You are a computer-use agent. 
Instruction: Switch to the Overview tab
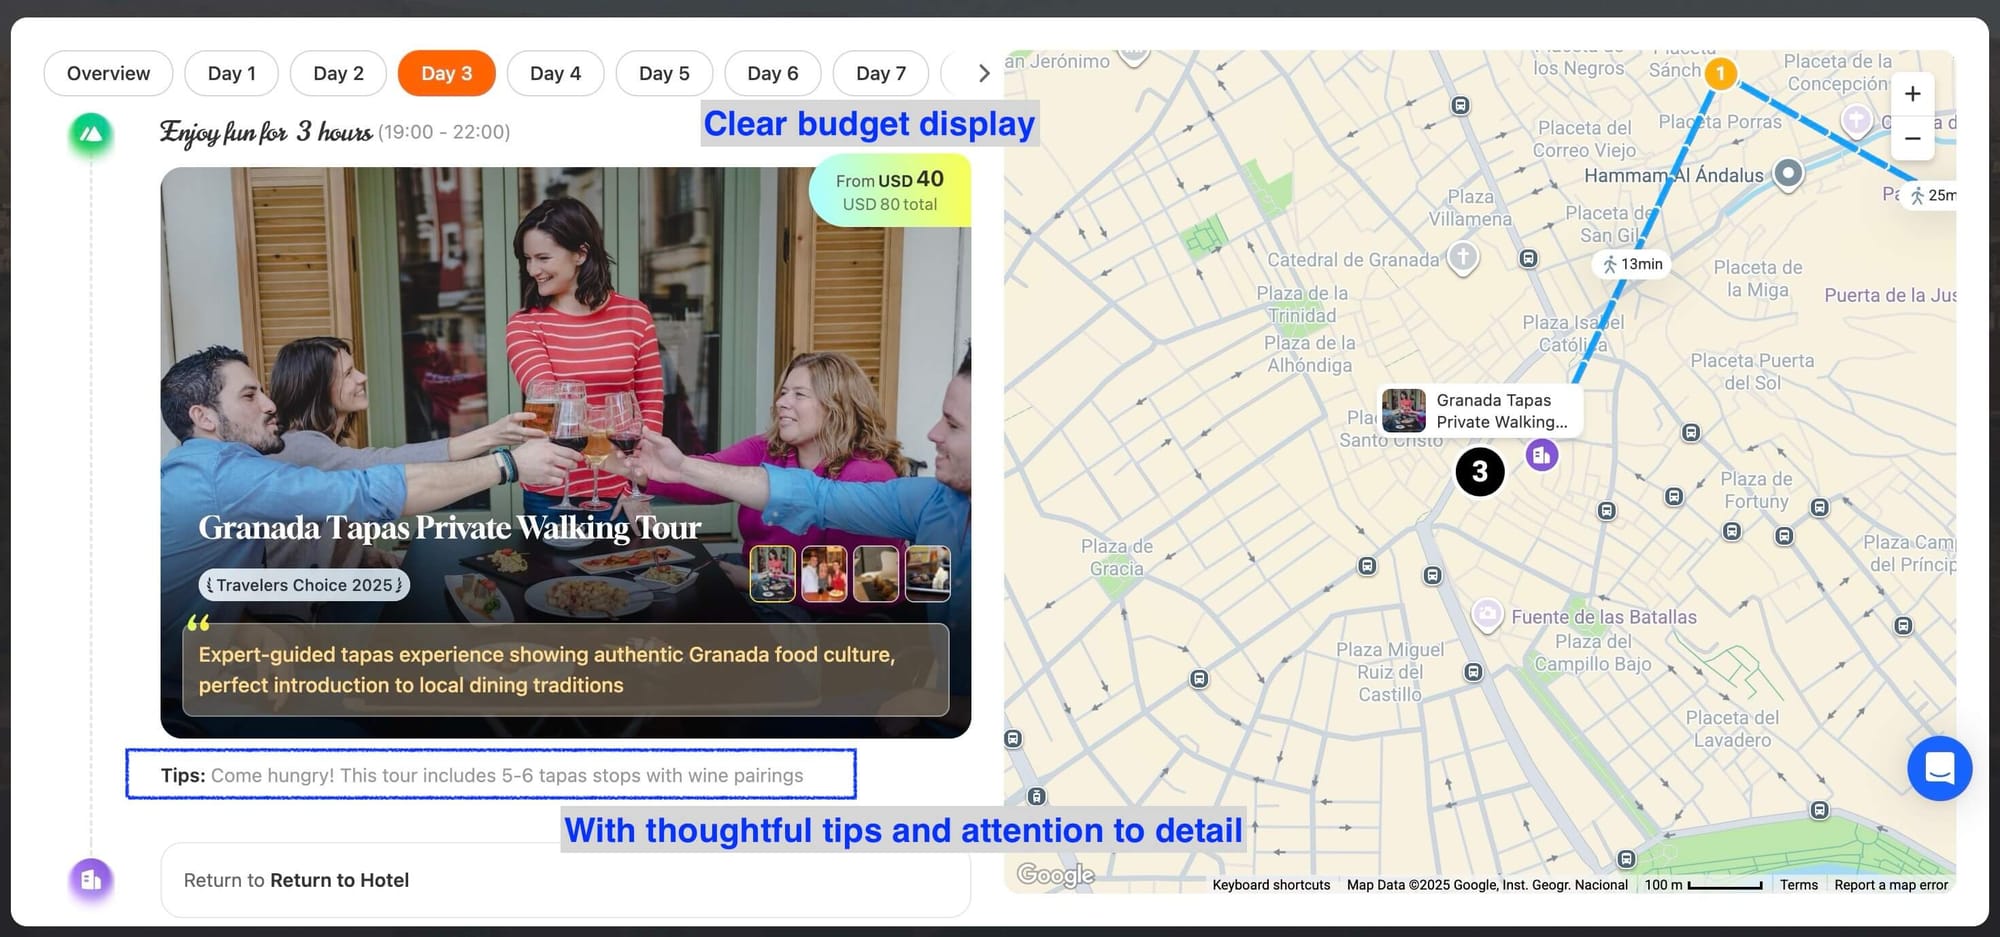(108, 73)
